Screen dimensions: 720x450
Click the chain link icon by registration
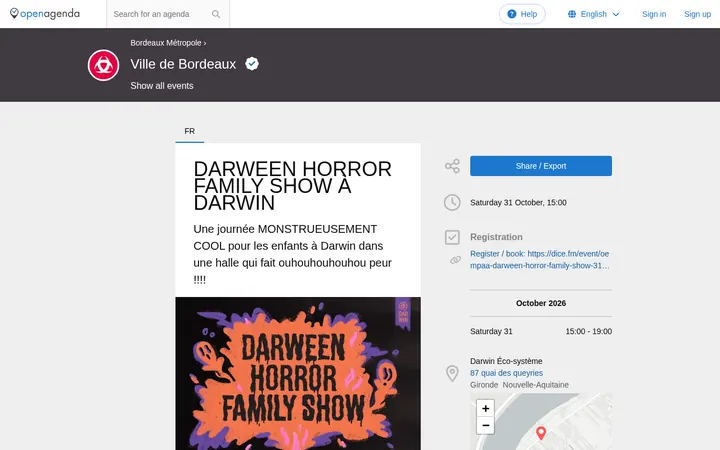click(455, 260)
